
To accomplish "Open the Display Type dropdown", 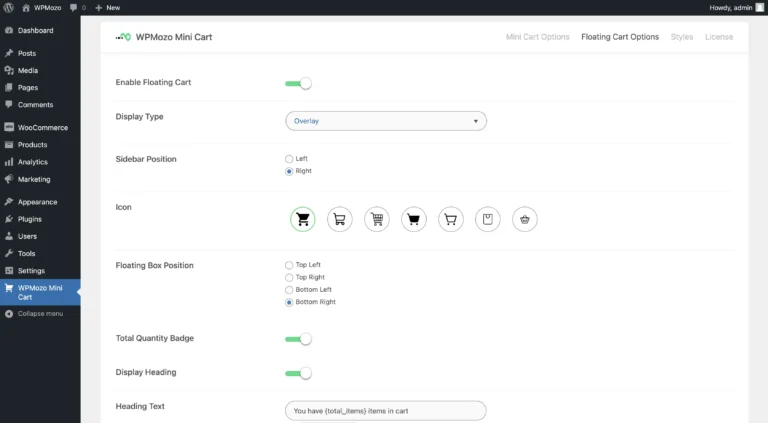I will click(386, 121).
